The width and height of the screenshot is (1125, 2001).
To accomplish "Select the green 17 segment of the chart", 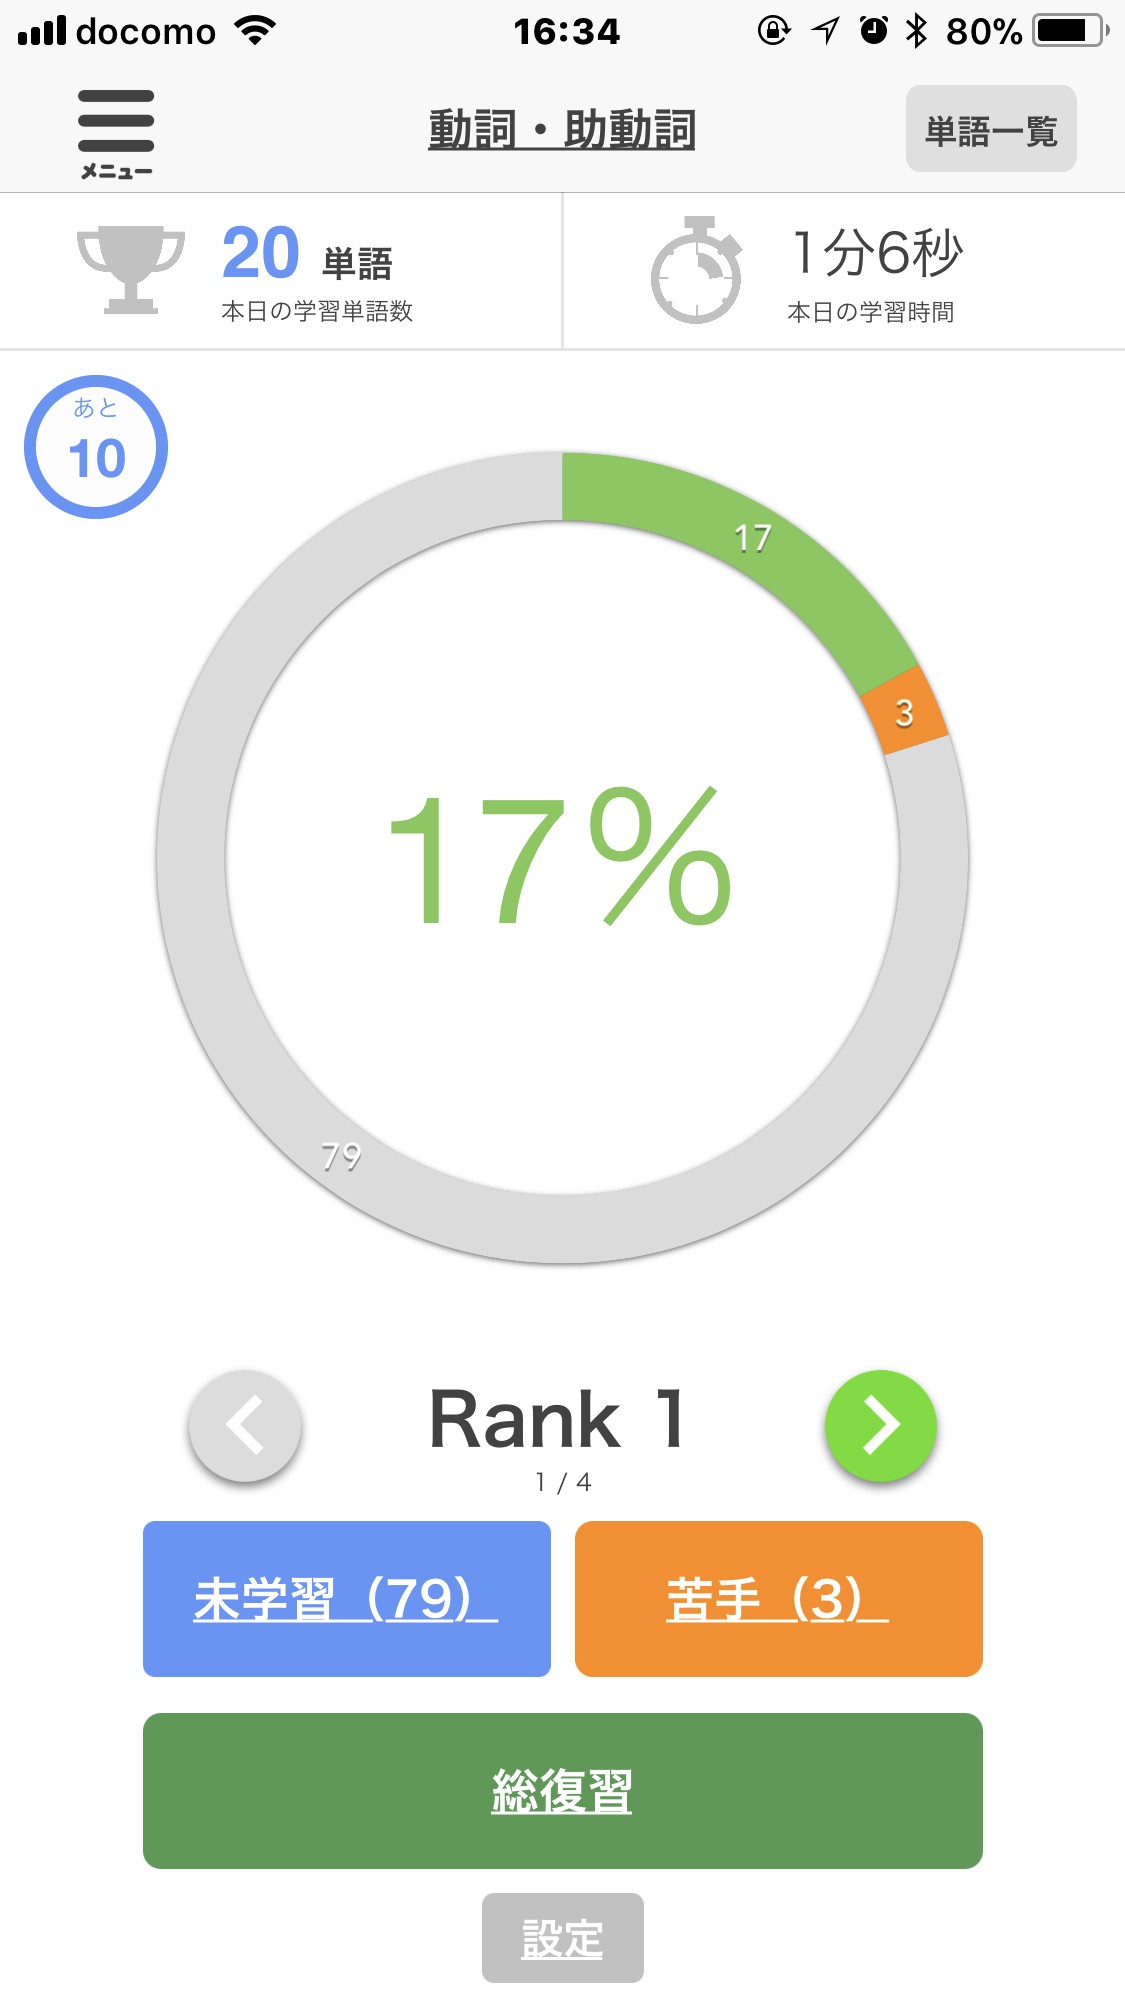I will (752, 540).
